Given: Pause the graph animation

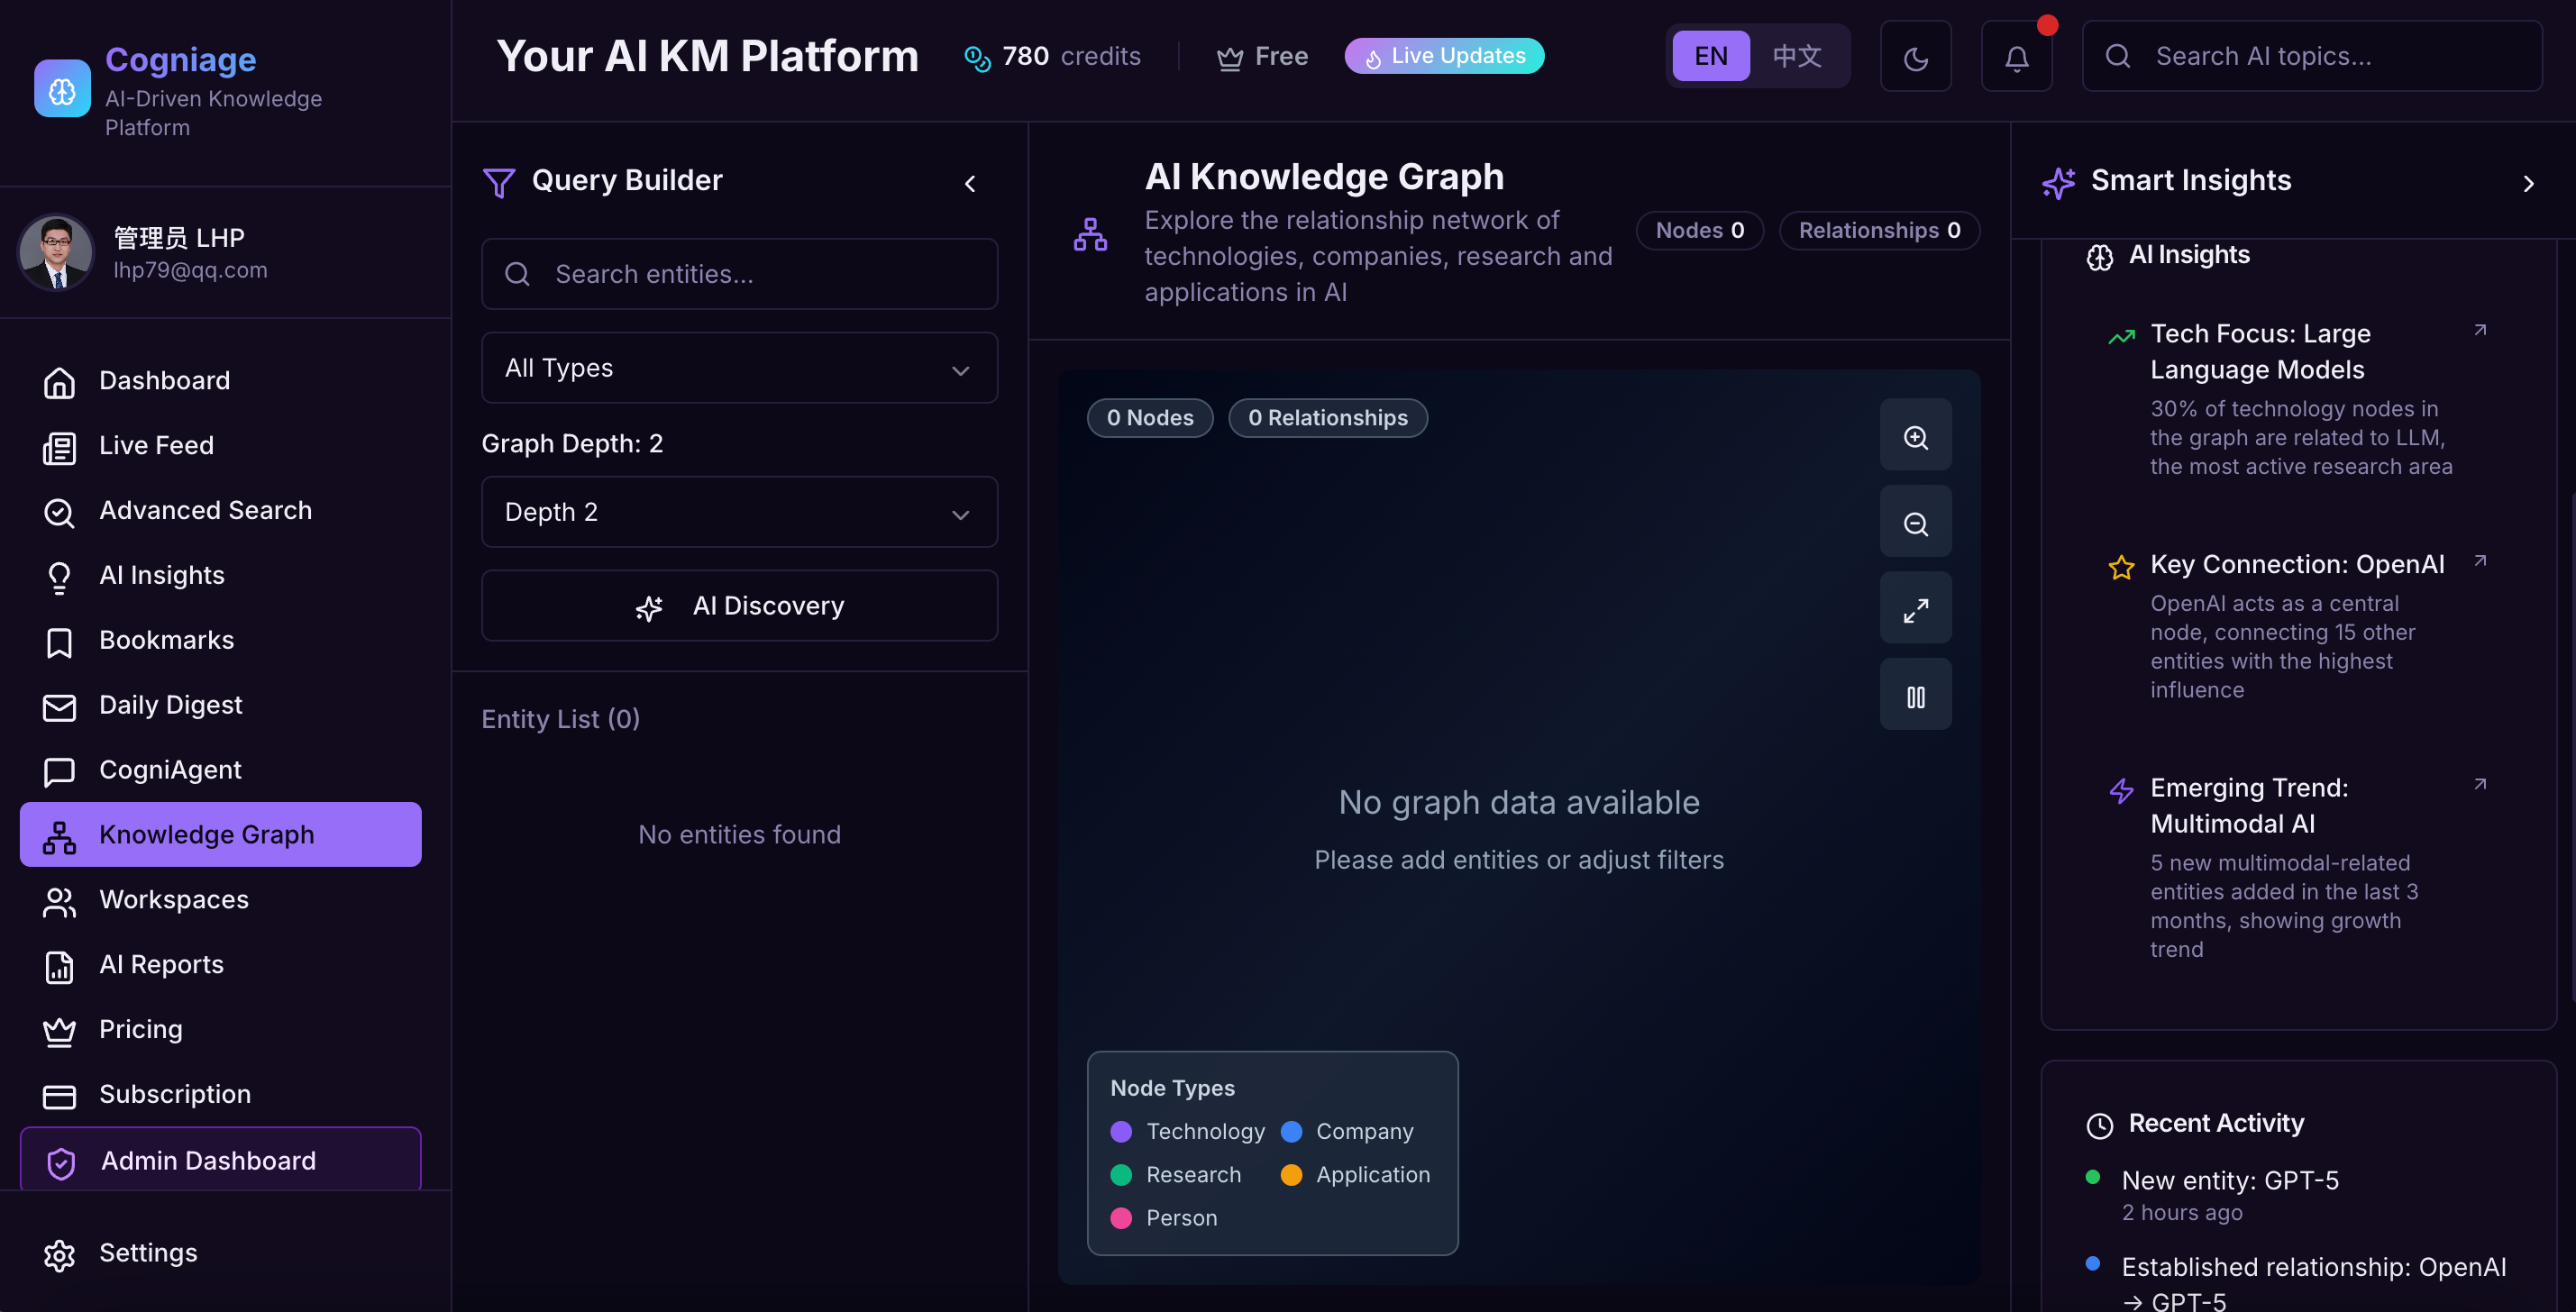Looking at the screenshot, I should tap(1915, 696).
